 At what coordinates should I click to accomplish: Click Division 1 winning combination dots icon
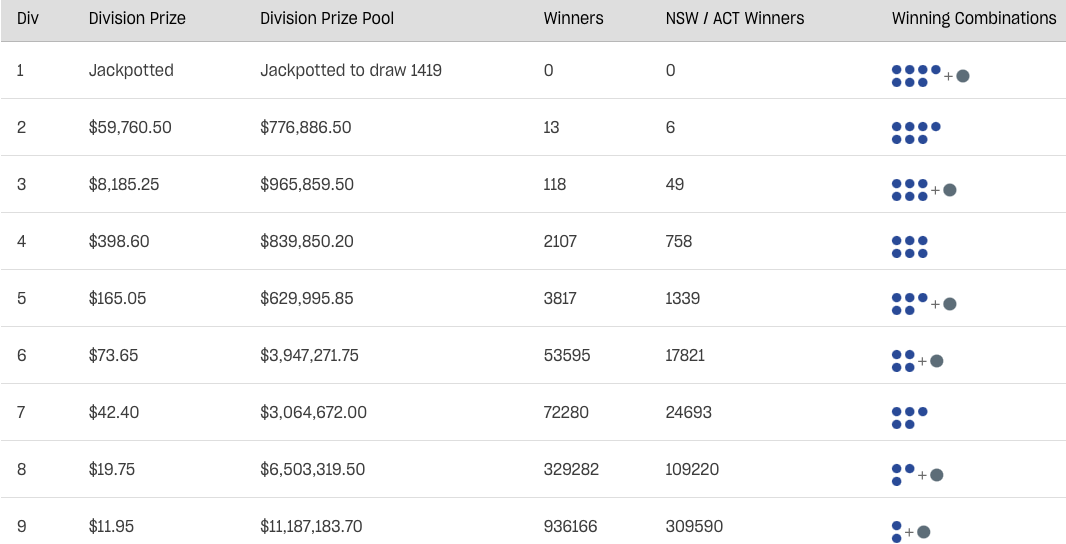tap(931, 76)
